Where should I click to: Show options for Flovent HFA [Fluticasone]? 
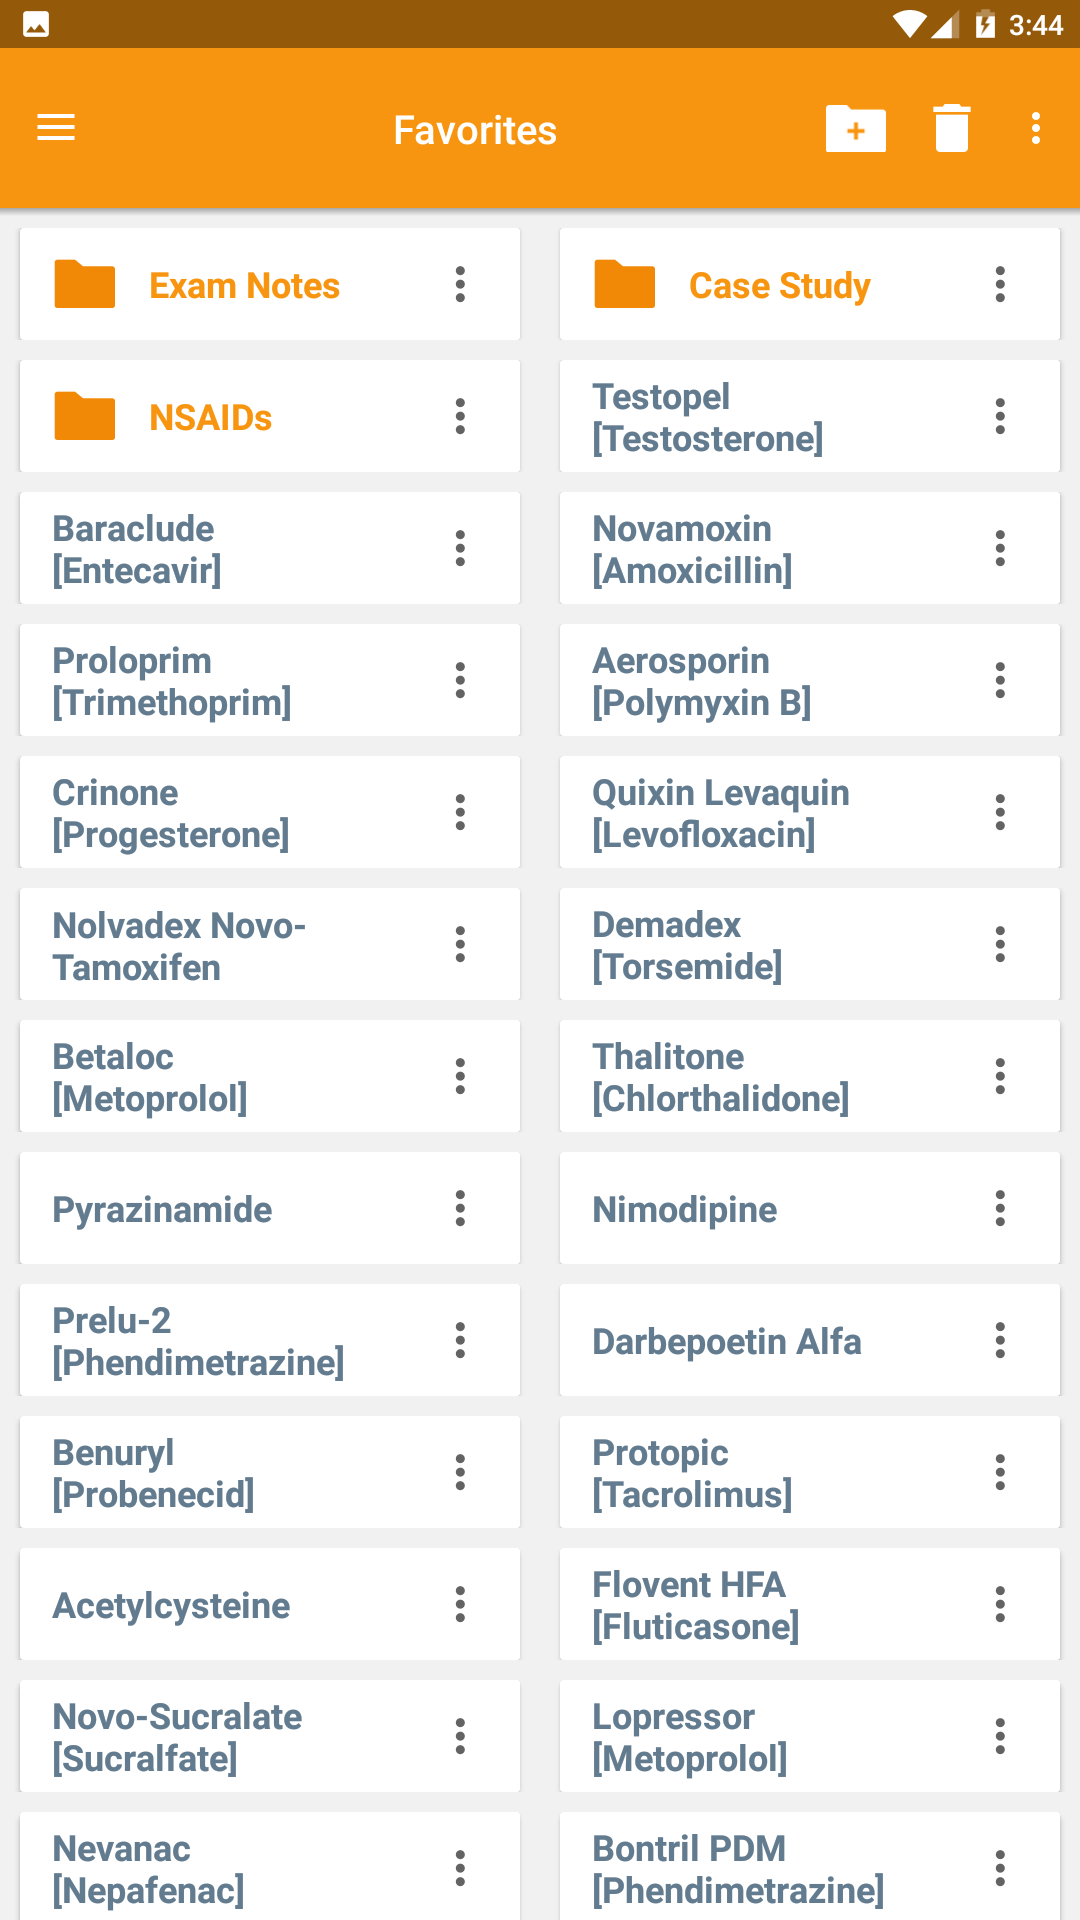click(x=1000, y=1605)
